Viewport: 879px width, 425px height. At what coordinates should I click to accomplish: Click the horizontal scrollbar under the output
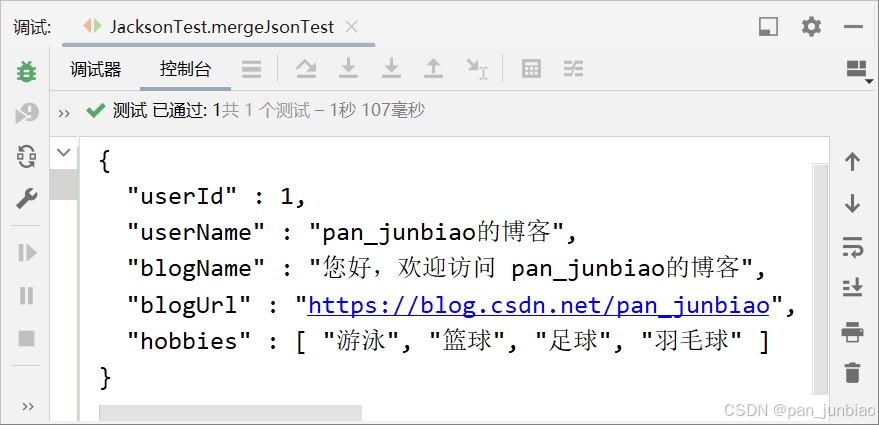(230, 413)
